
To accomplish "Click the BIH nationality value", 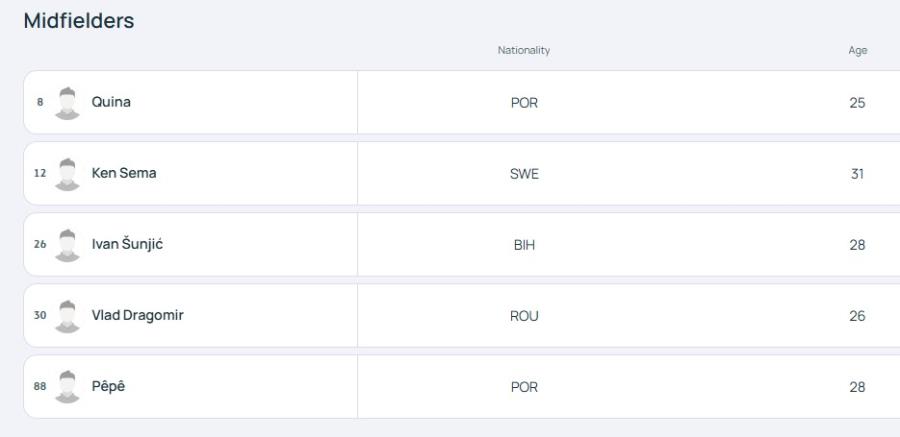I will 524,245.
